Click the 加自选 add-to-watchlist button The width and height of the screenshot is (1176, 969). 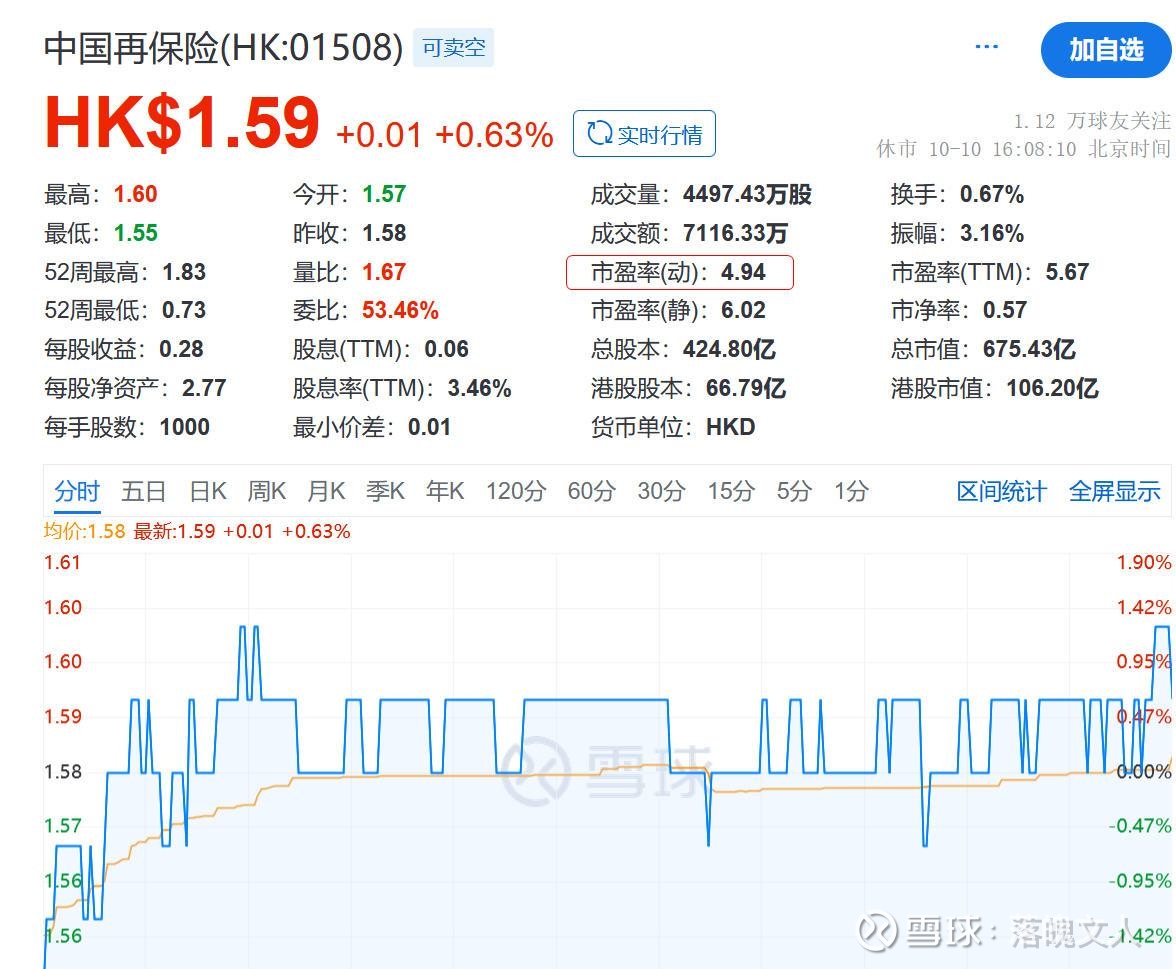pyautogui.click(x=1106, y=50)
